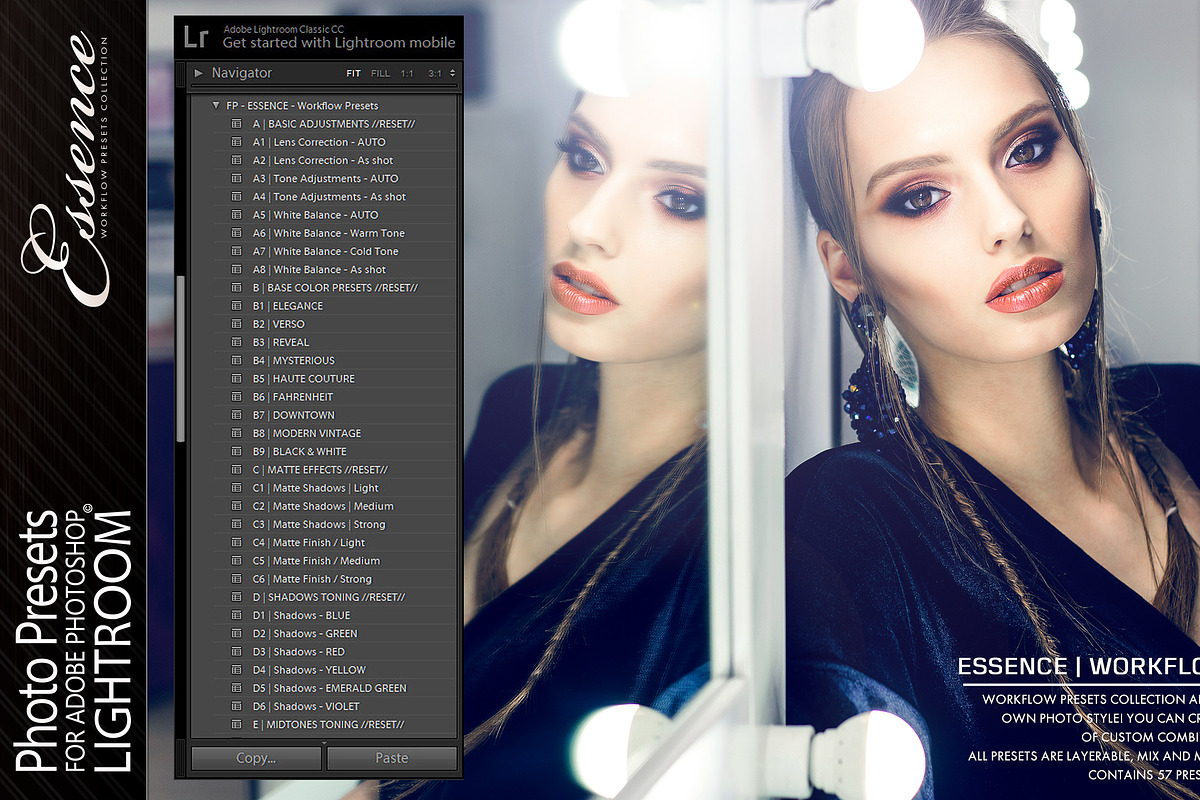The height and width of the screenshot is (800, 1200).
Task: Click preset icon beside A | BASIC ADJUSTMENTS
Action: click(237, 124)
